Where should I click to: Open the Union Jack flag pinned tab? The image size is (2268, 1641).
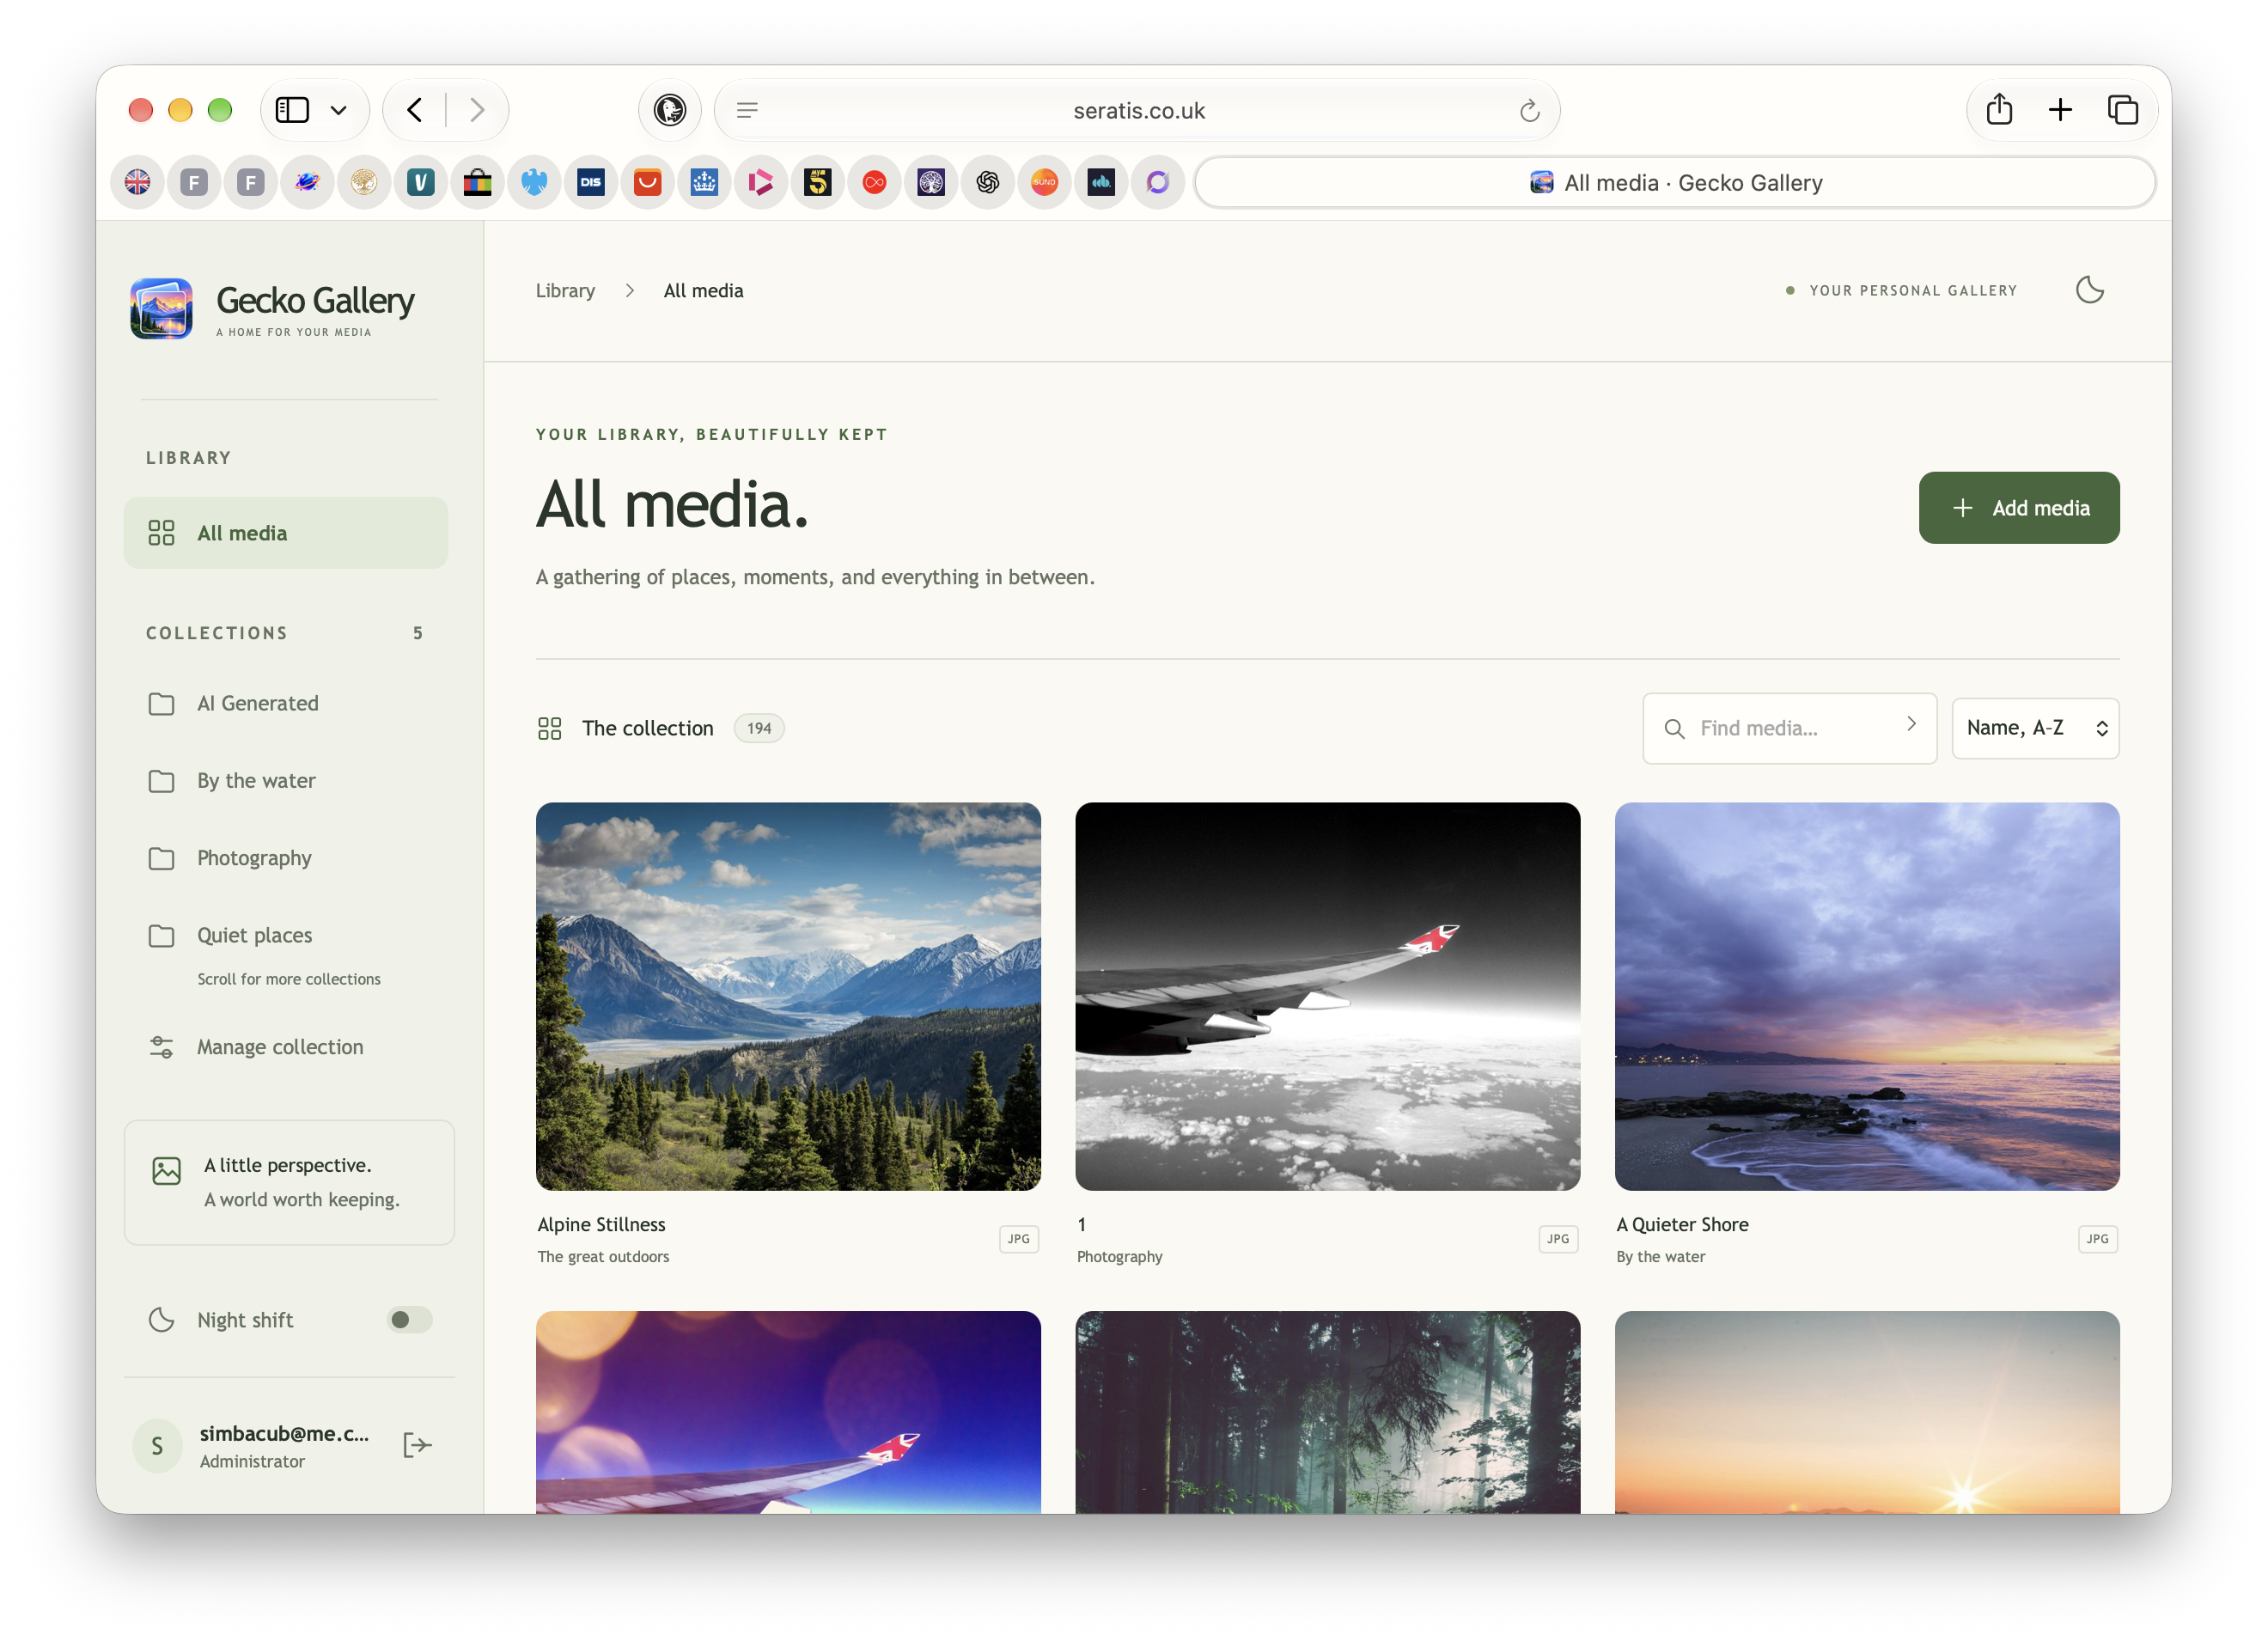138,182
